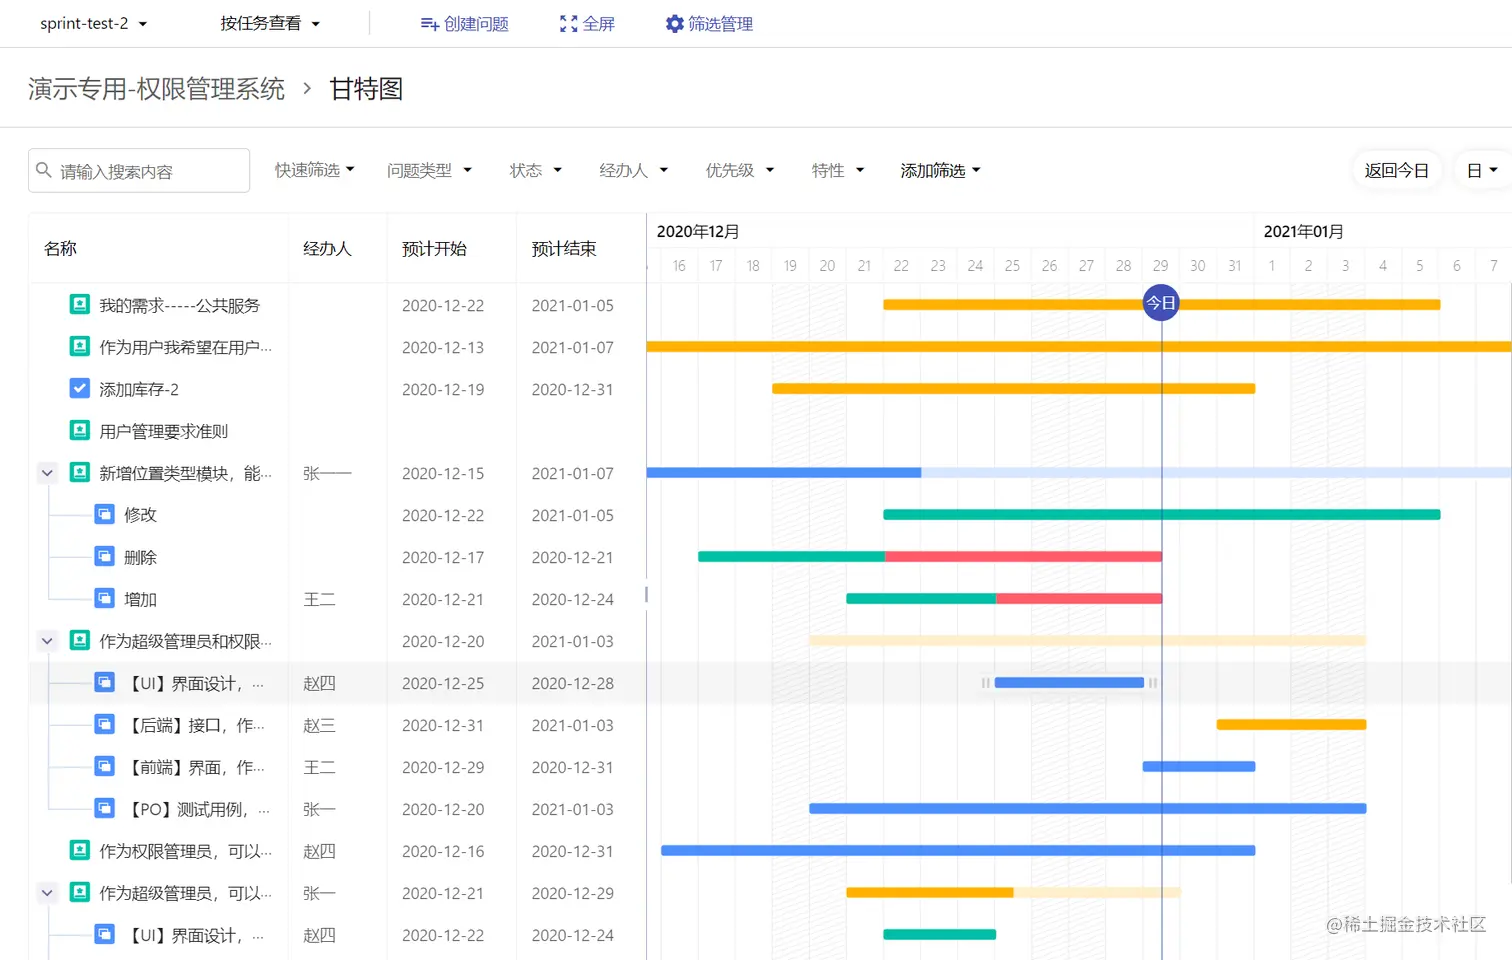Open the 按任务查看 view menu
Screen dimensions: 1512x960
tap(269, 23)
